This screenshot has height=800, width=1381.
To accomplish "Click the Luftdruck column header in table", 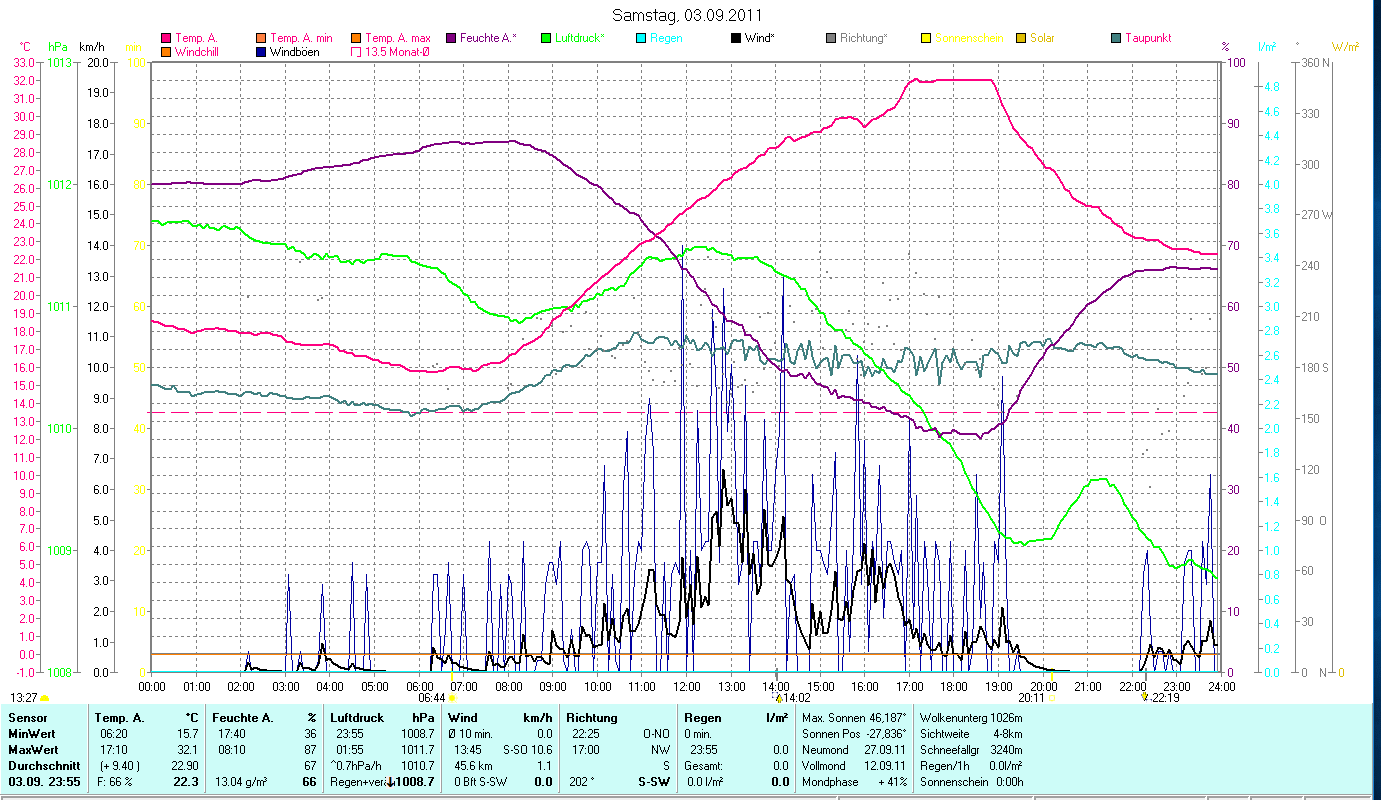I will pyautogui.click(x=357, y=718).
